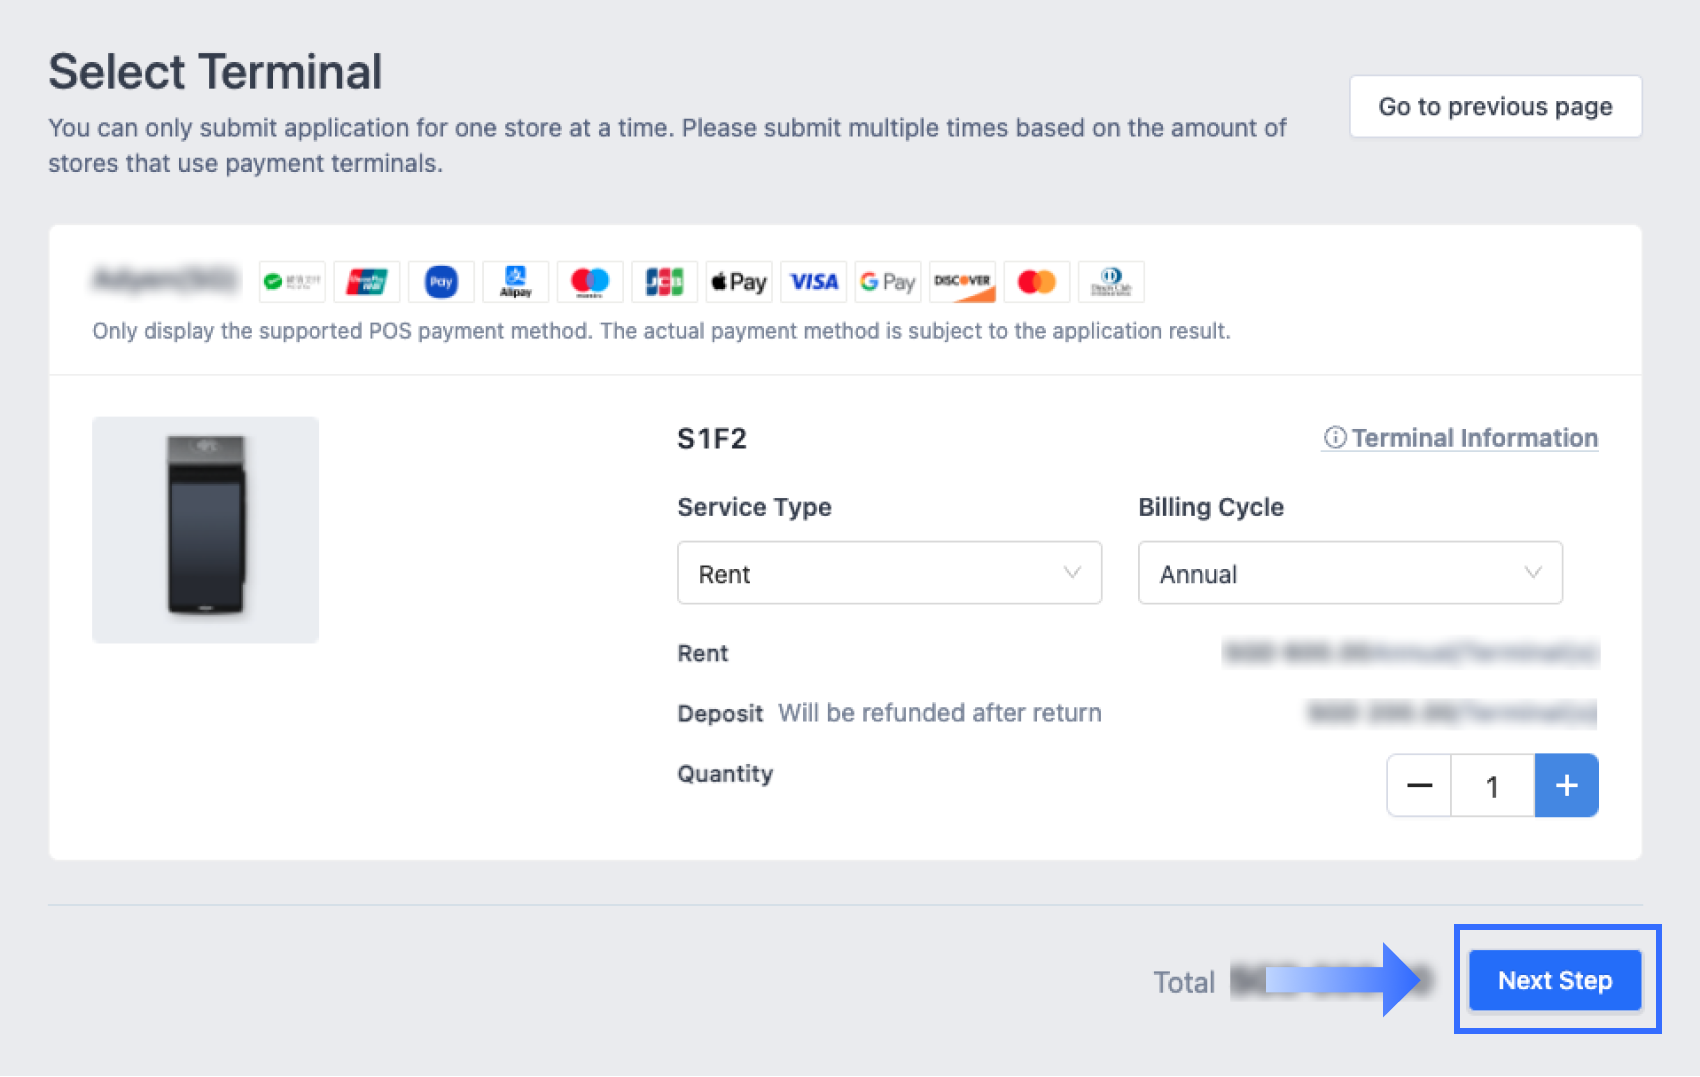Go to previous page

(1495, 106)
